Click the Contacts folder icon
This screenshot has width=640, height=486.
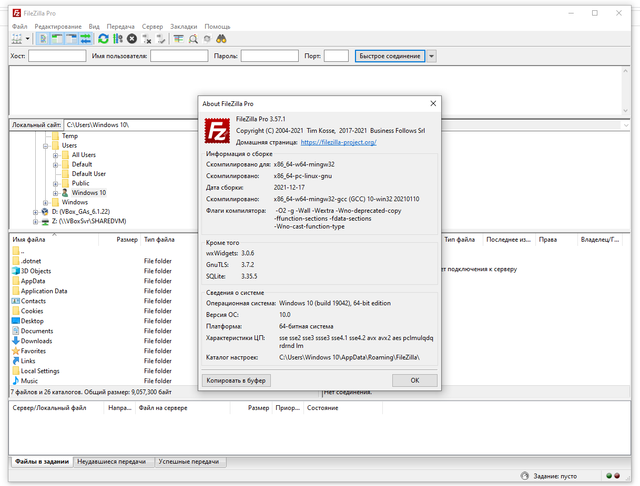pyautogui.click(x=16, y=301)
